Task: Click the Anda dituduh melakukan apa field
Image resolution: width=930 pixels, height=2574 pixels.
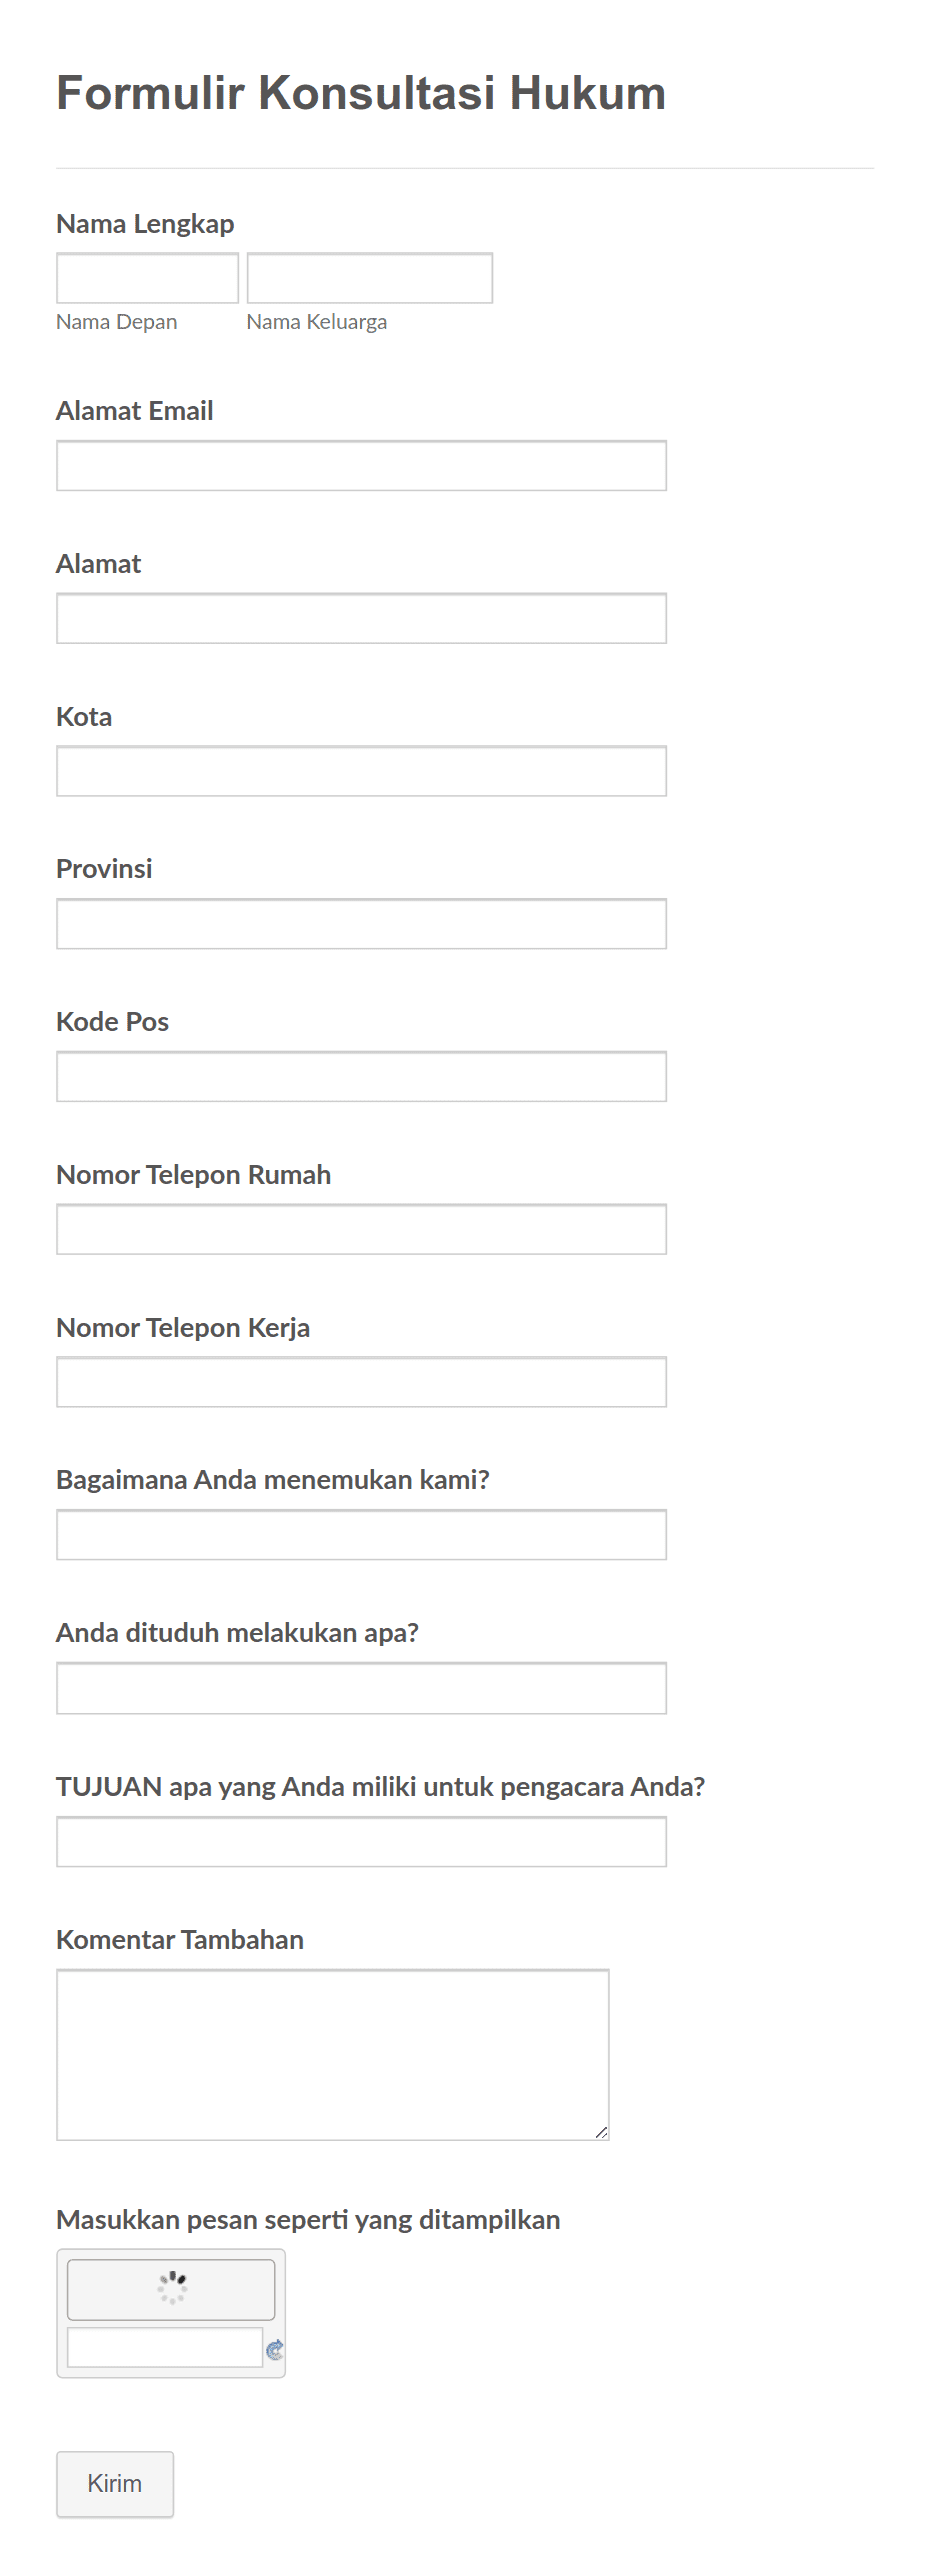Action: [361, 1688]
